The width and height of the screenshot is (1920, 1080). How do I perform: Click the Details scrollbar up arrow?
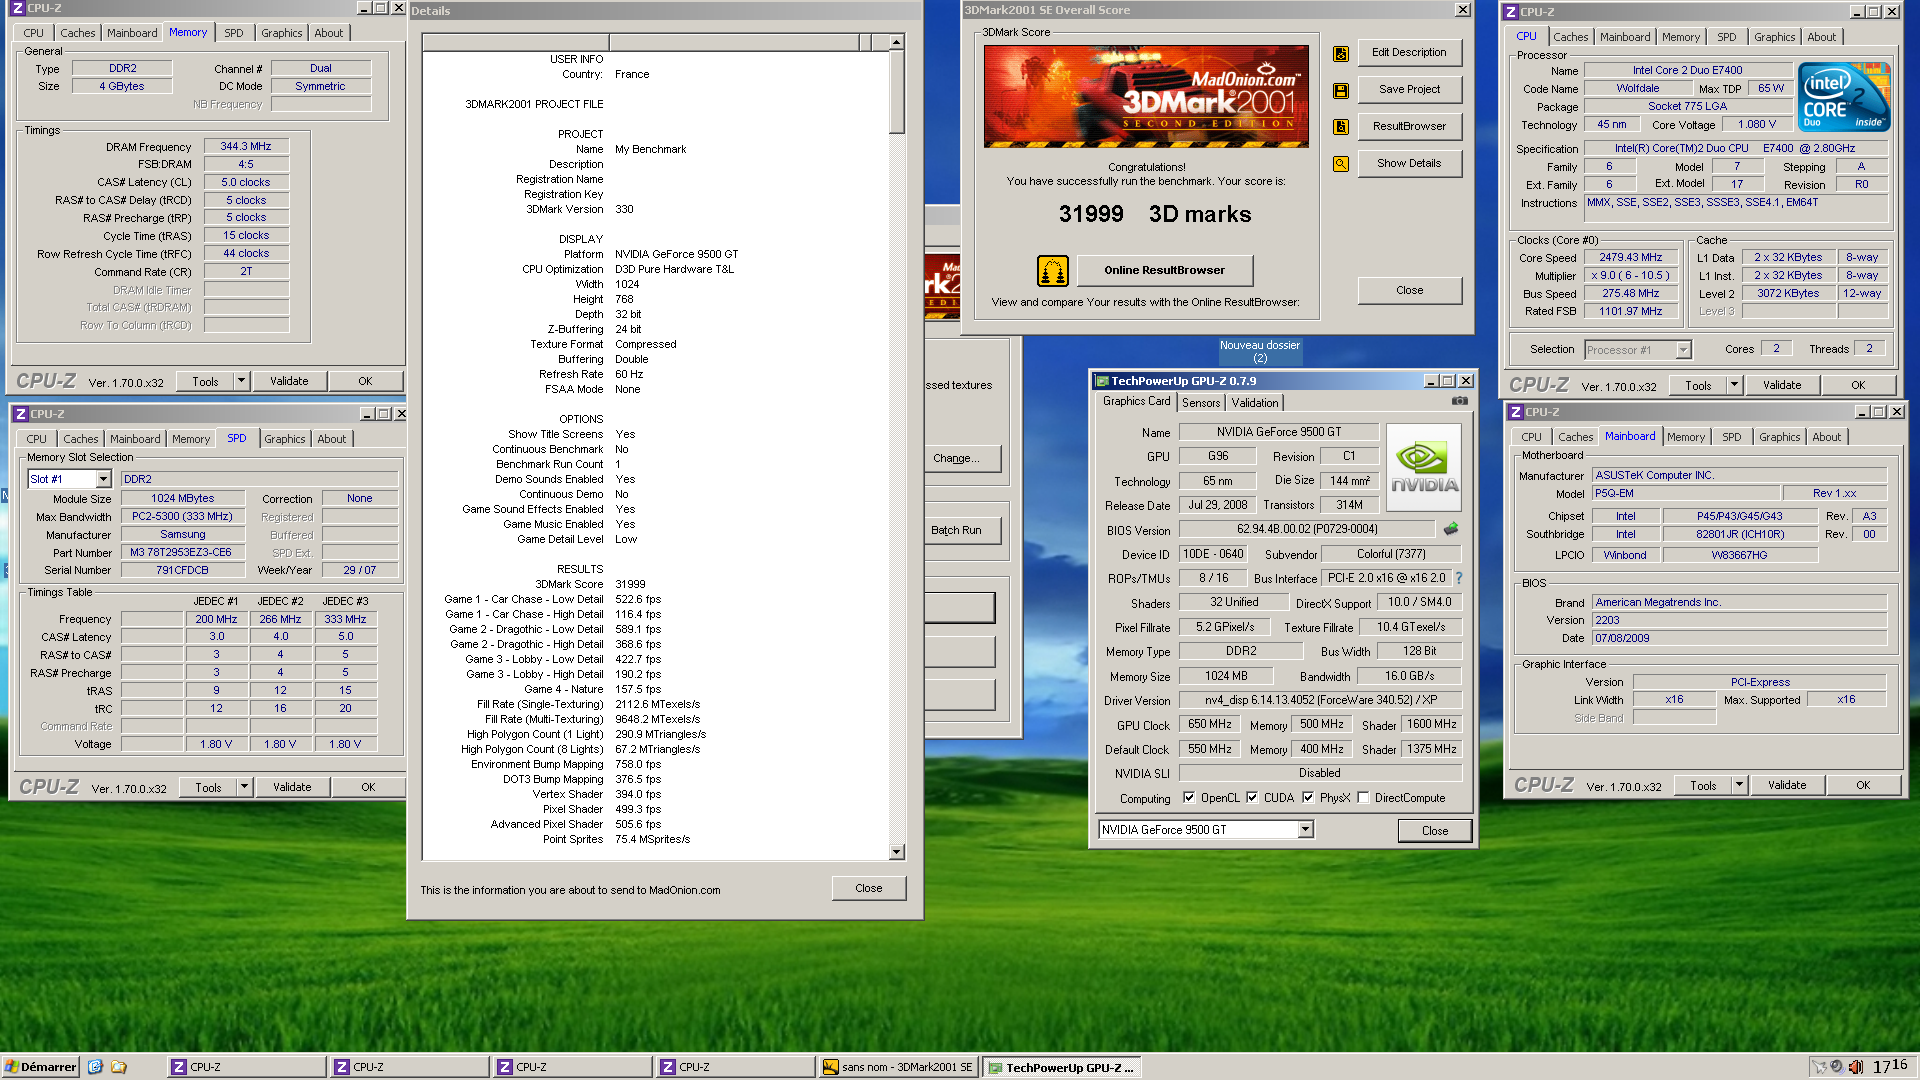(x=896, y=42)
